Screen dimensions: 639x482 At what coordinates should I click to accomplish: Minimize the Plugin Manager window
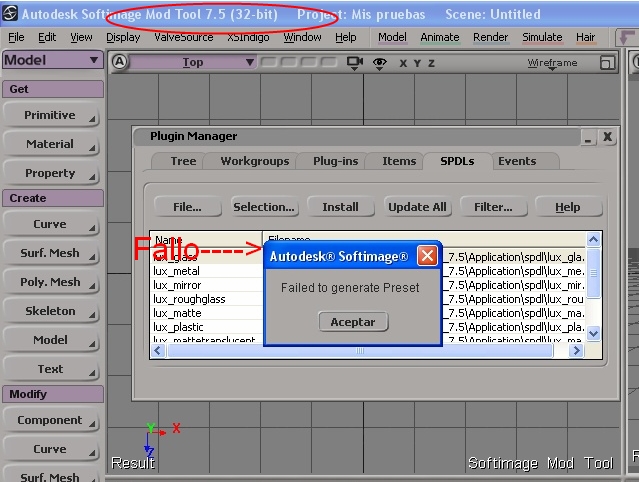pos(588,137)
